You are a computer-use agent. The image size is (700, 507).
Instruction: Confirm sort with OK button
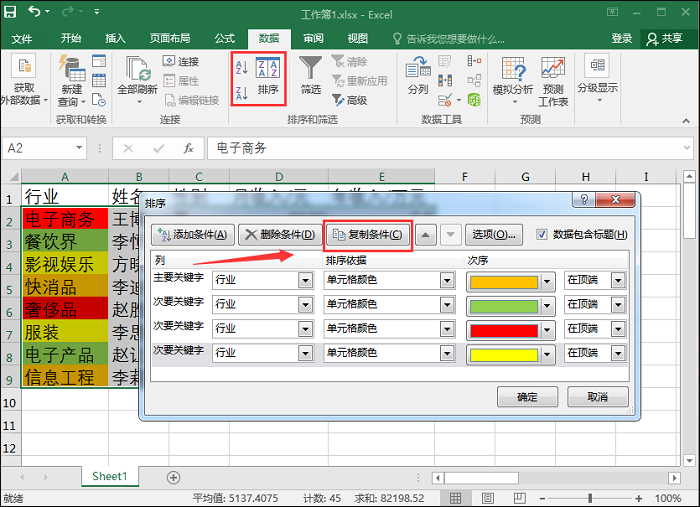527,397
